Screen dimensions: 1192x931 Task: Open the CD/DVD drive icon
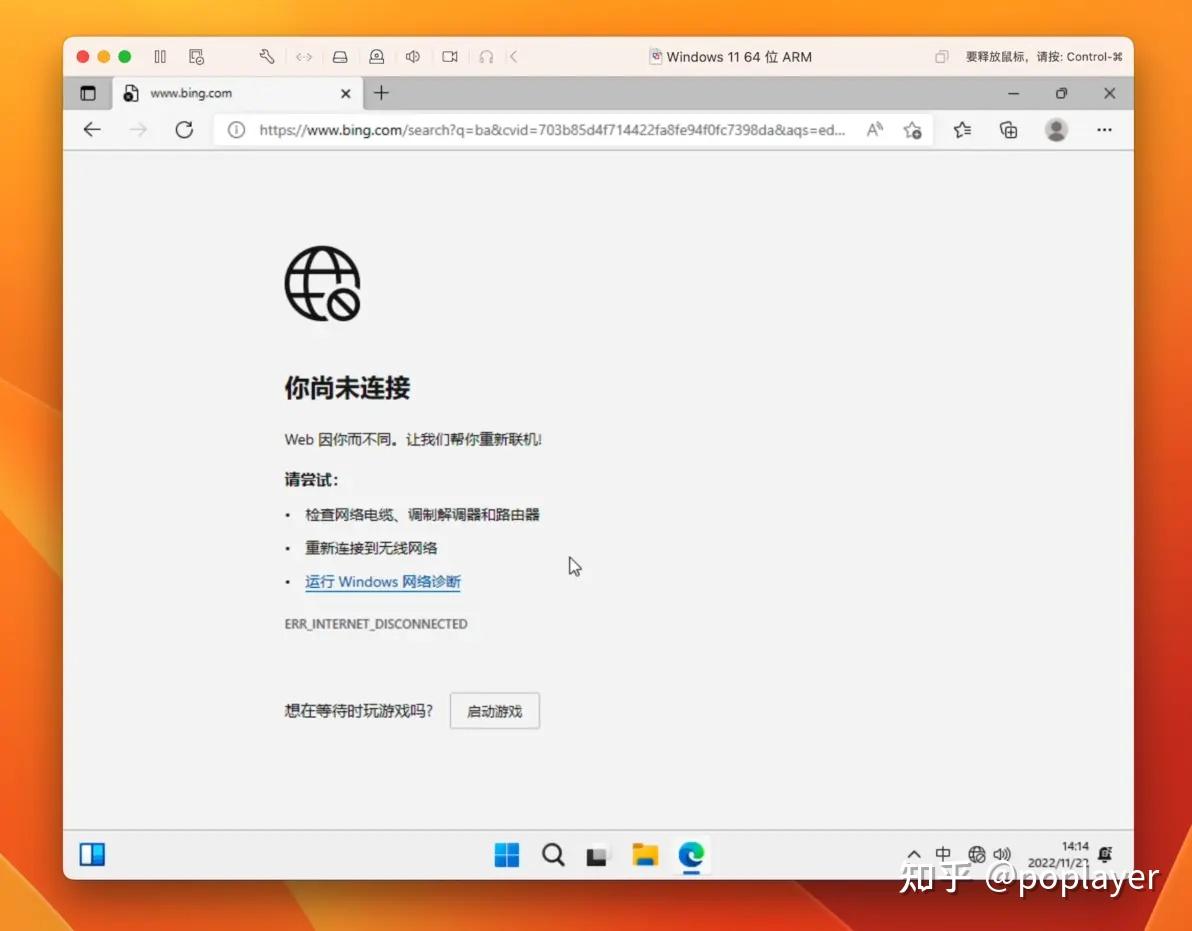(x=376, y=56)
